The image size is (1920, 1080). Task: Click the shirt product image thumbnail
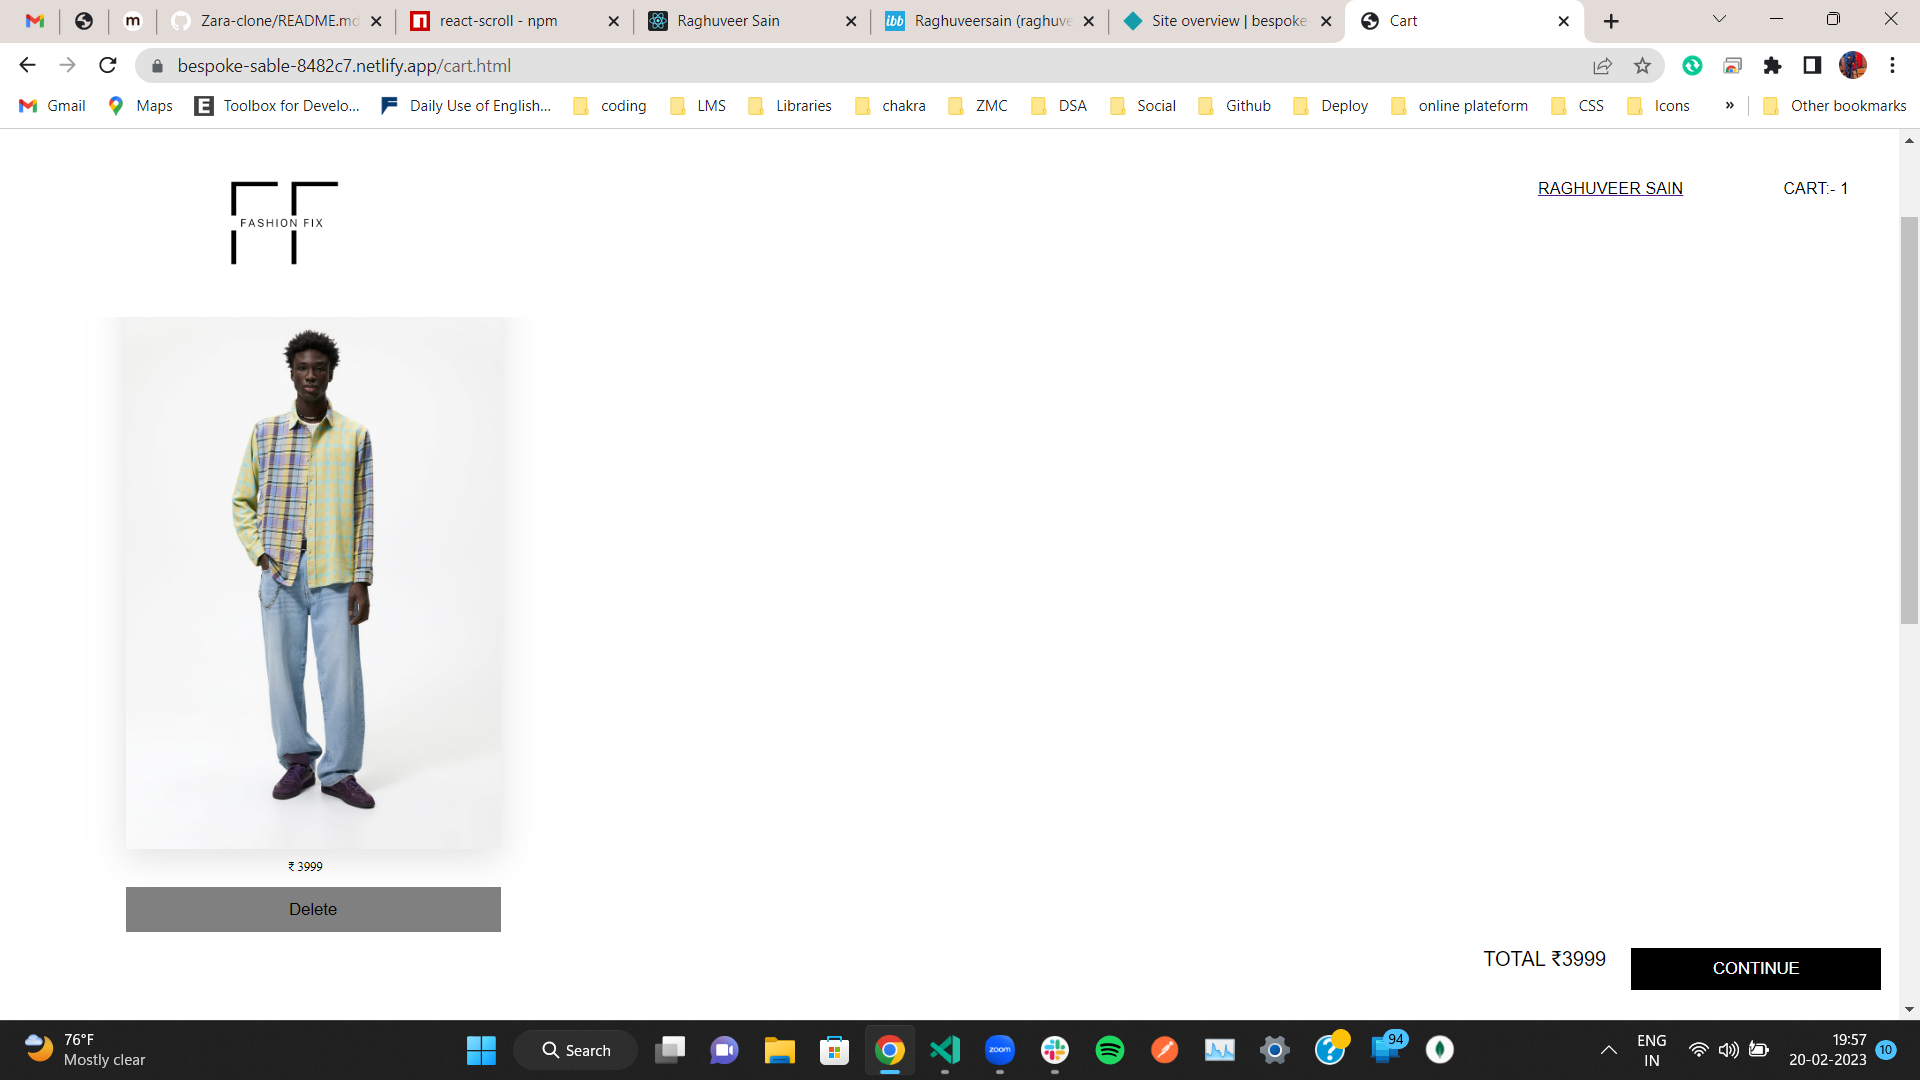click(313, 583)
